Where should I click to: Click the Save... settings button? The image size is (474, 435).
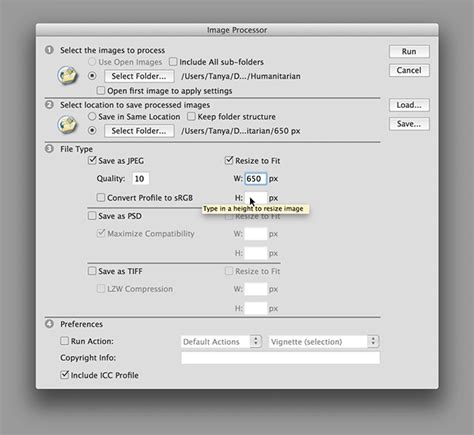(409, 124)
